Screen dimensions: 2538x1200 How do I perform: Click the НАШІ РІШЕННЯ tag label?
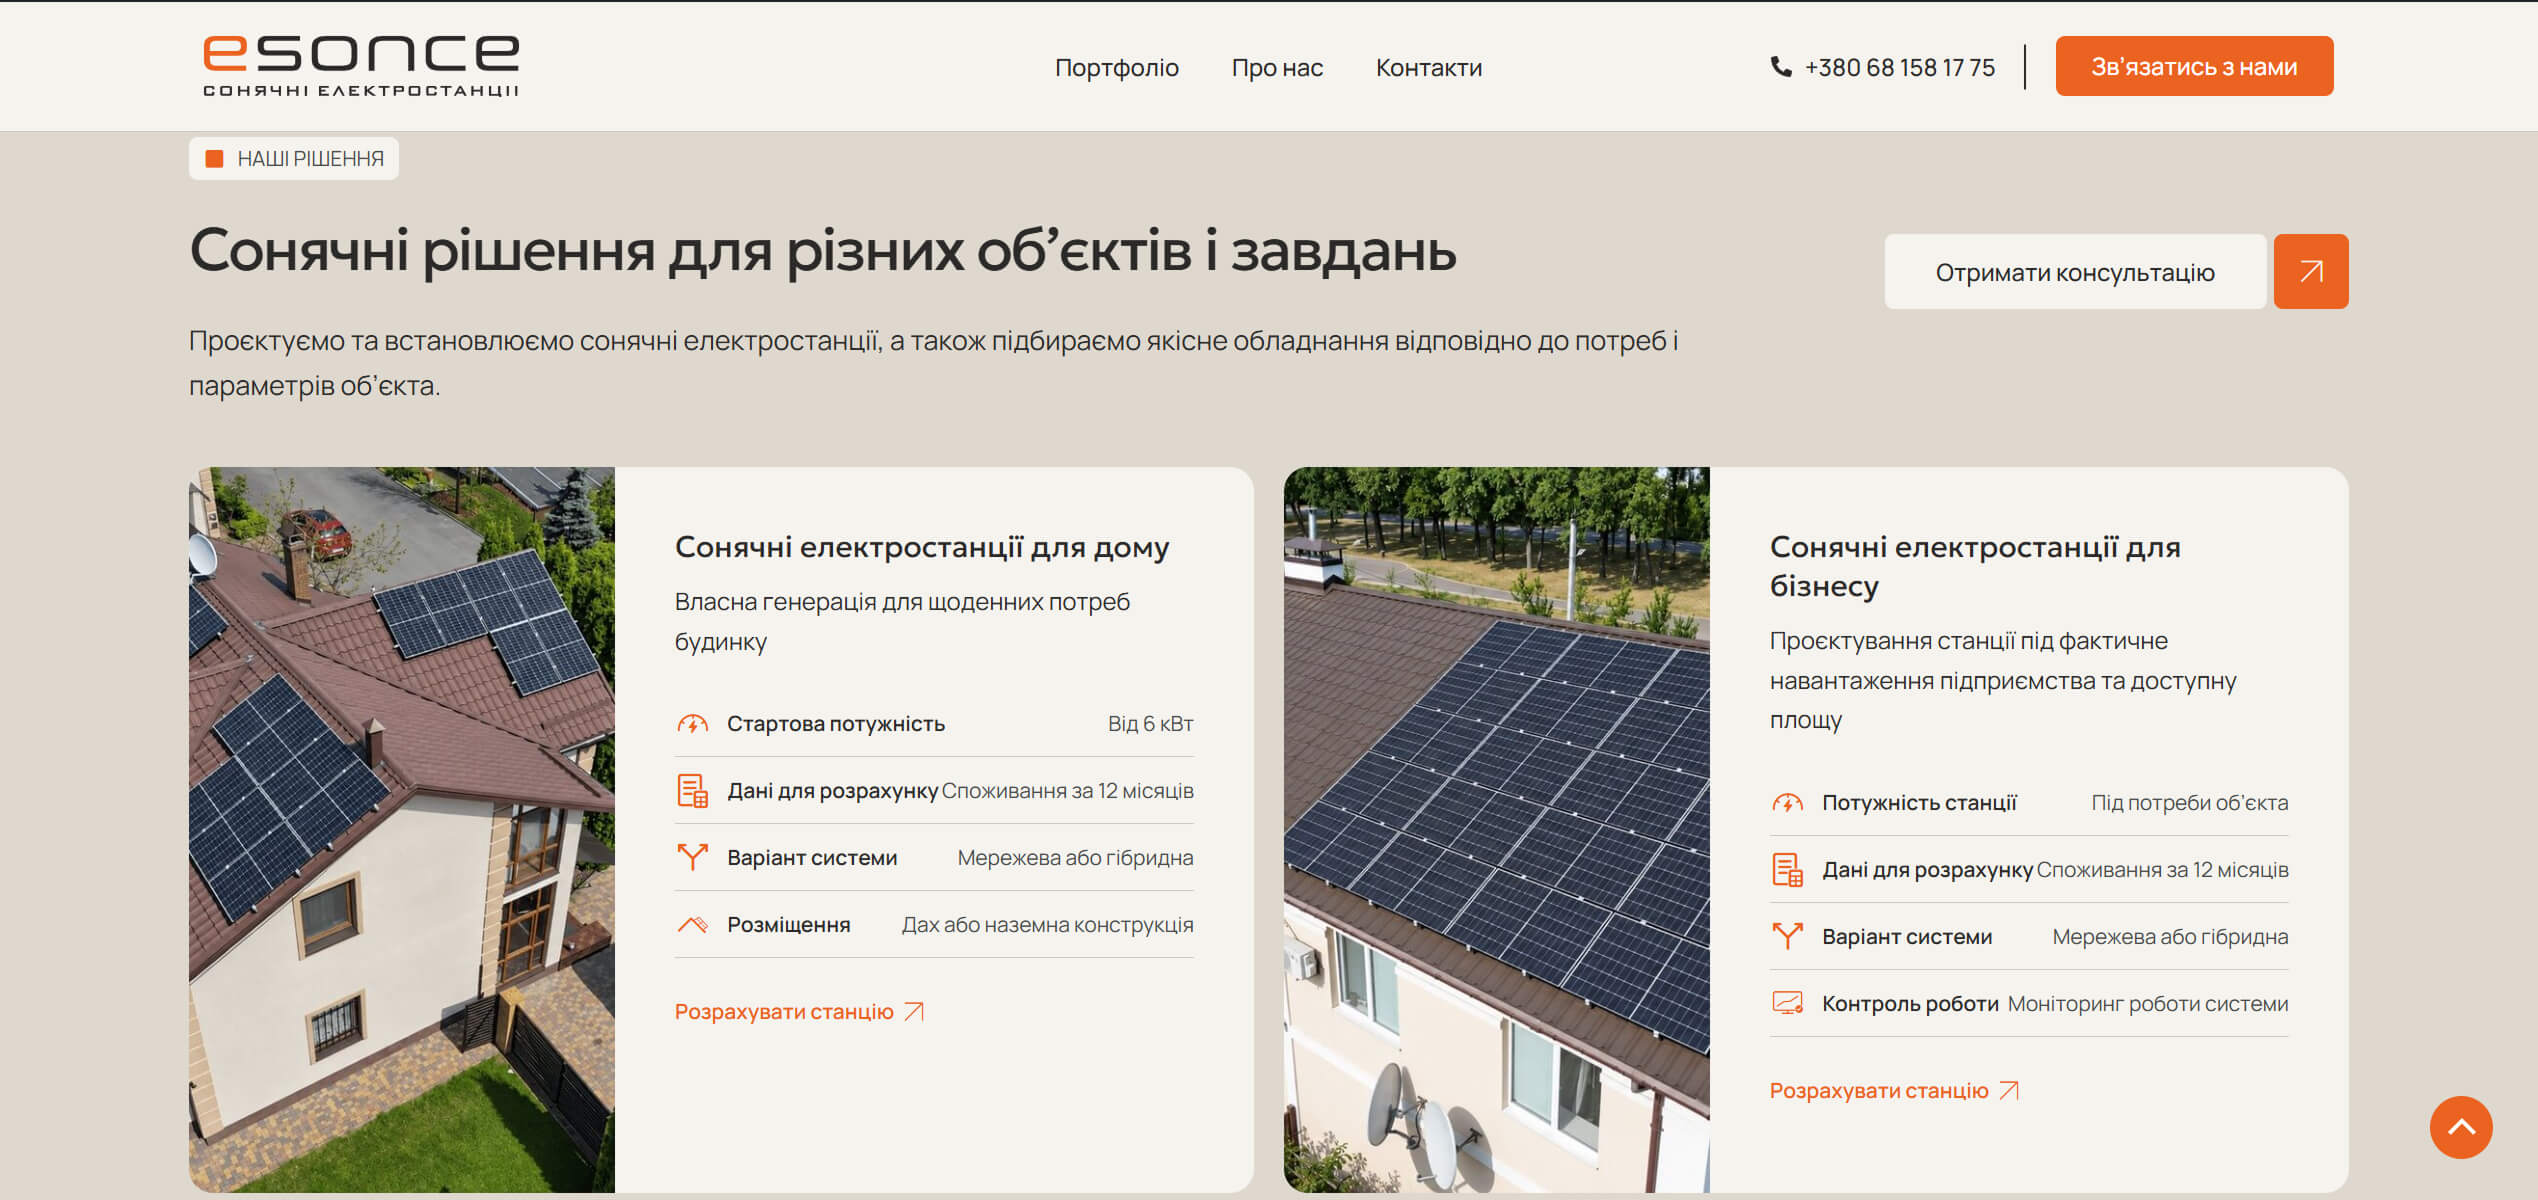point(294,158)
